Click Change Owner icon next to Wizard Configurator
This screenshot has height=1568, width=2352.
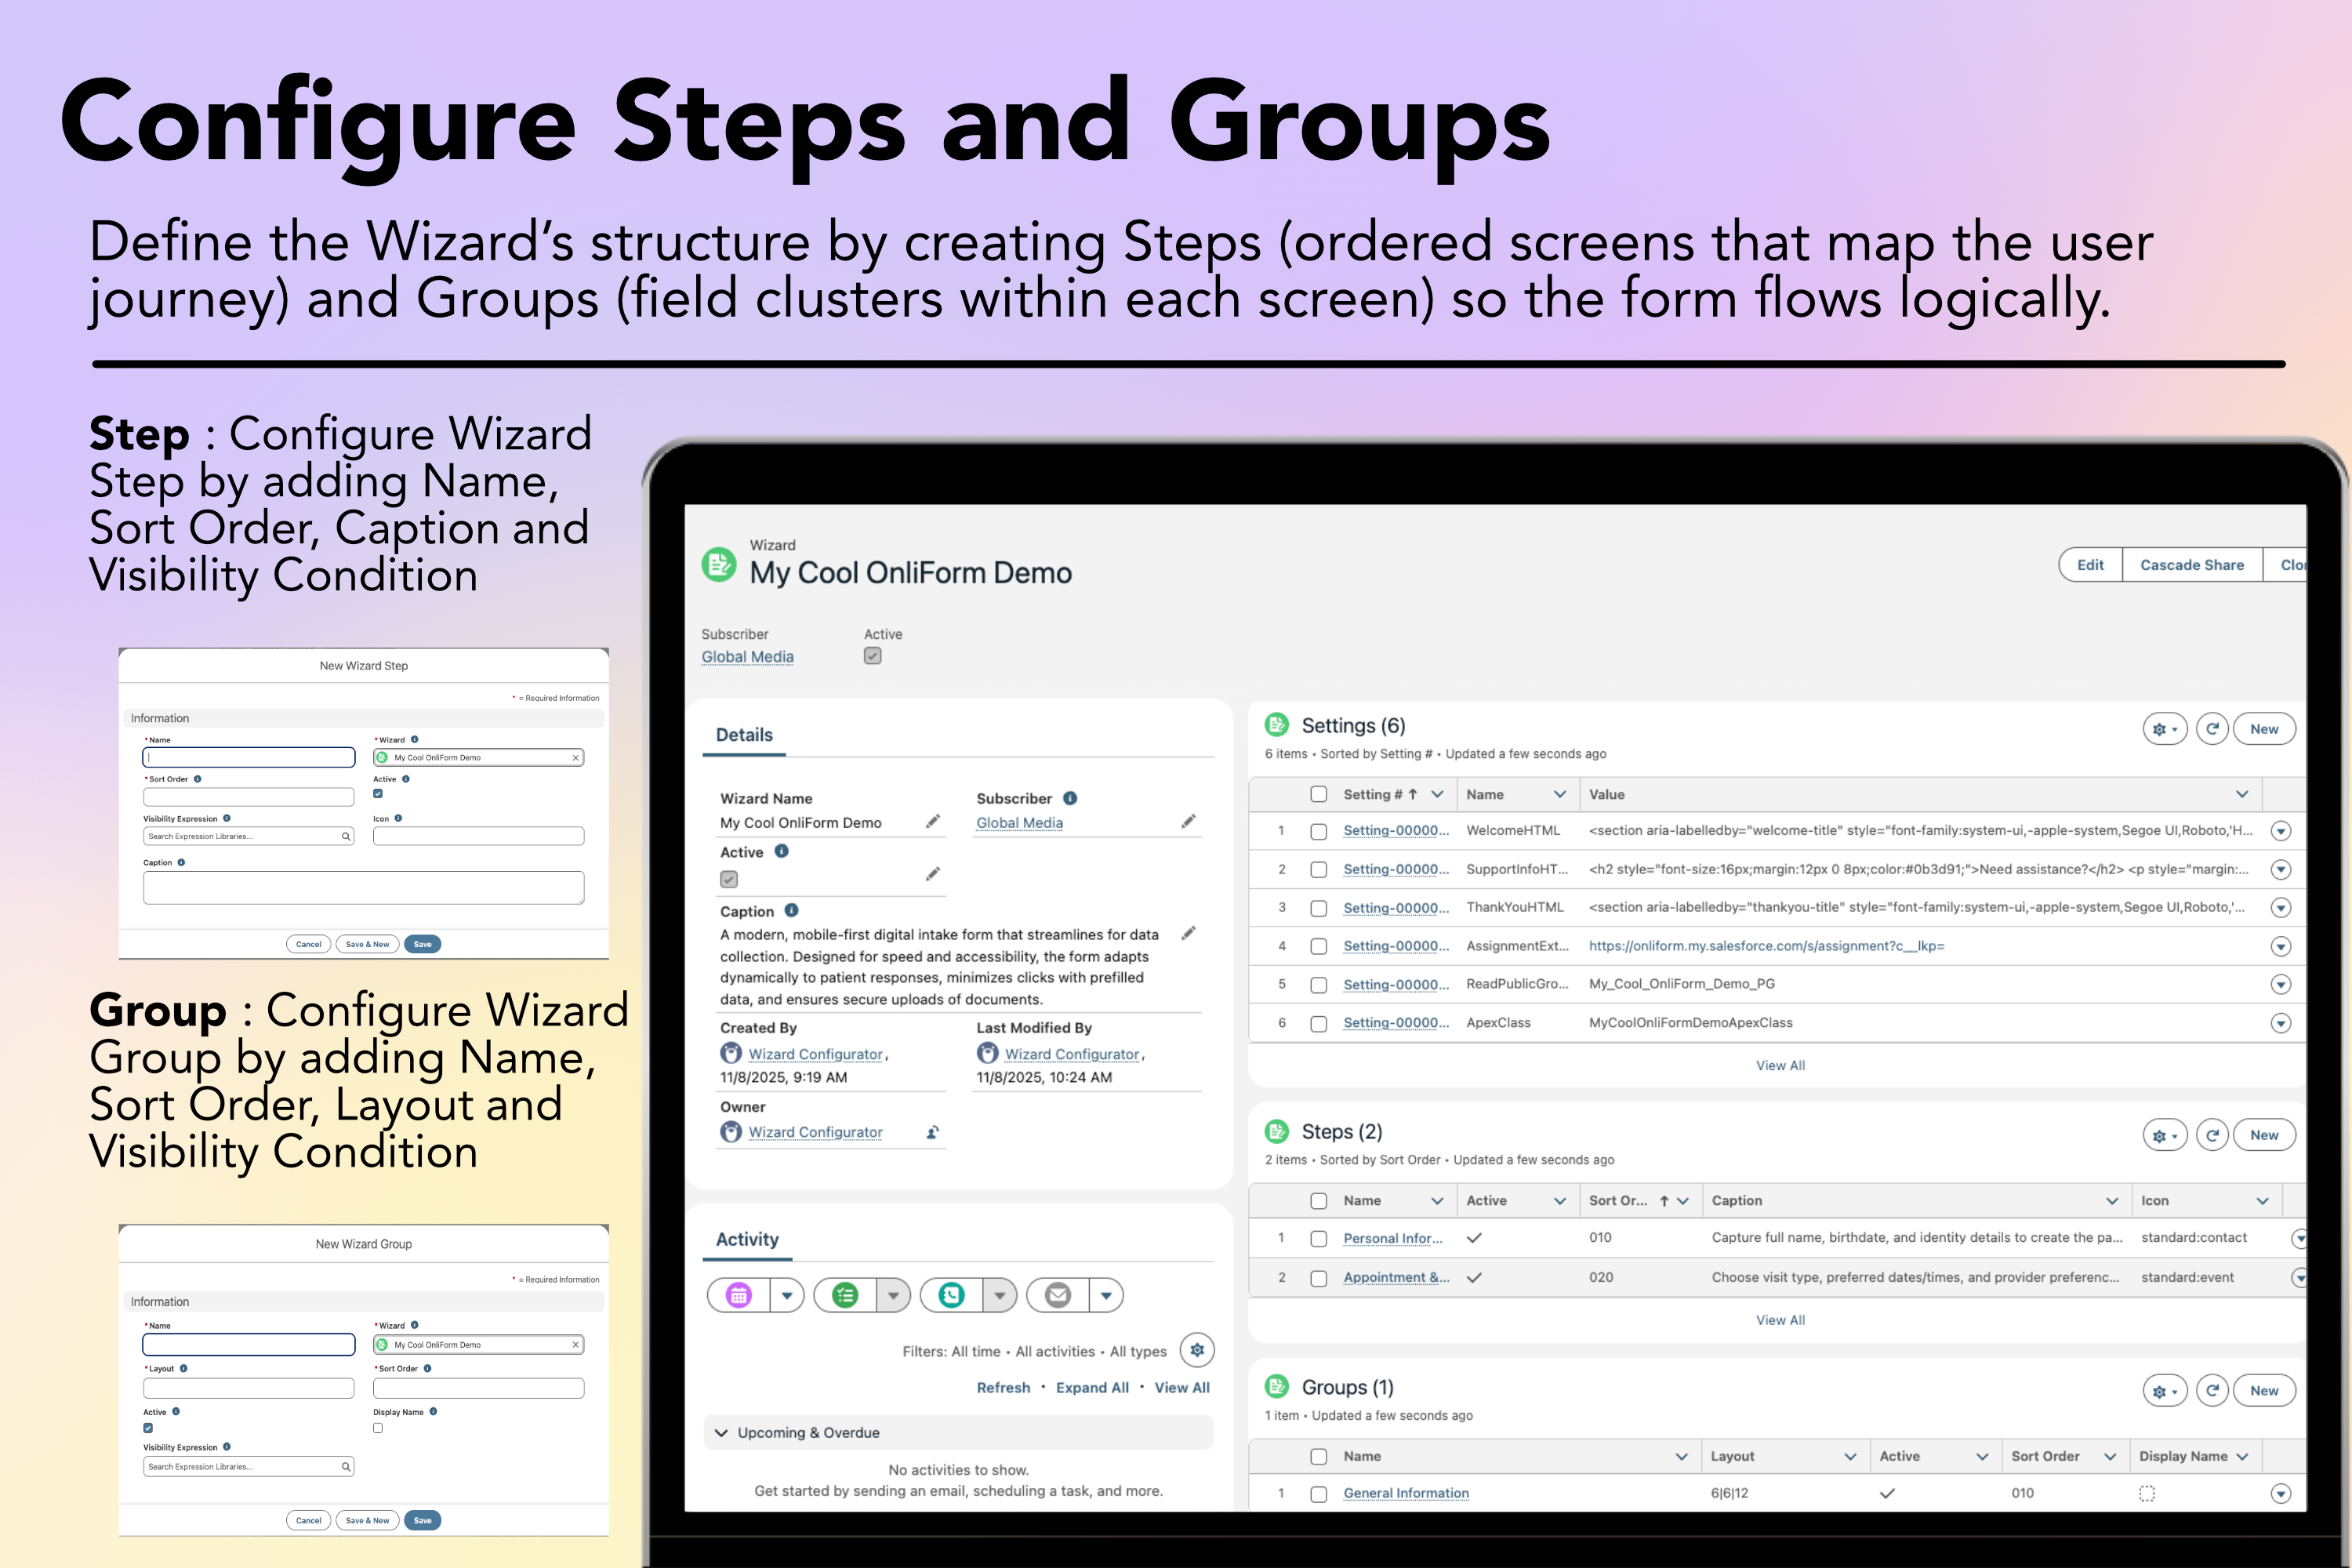[x=932, y=1132]
